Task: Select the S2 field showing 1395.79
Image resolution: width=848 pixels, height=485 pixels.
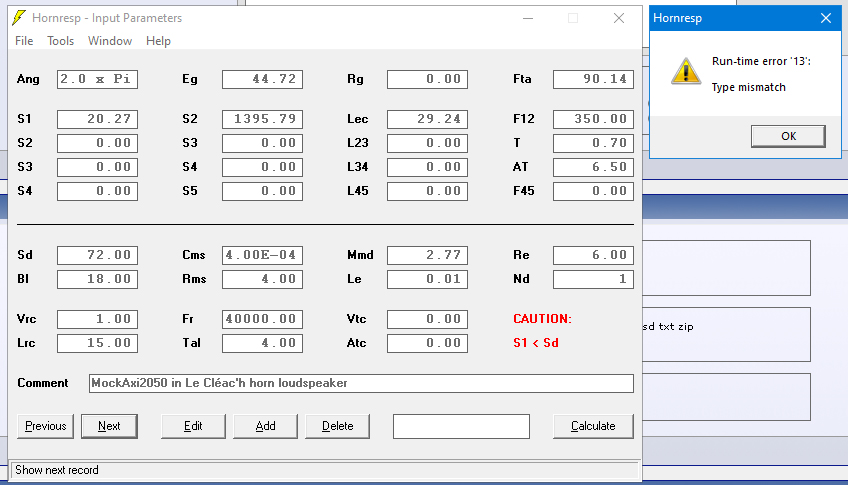Action: (x=262, y=119)
